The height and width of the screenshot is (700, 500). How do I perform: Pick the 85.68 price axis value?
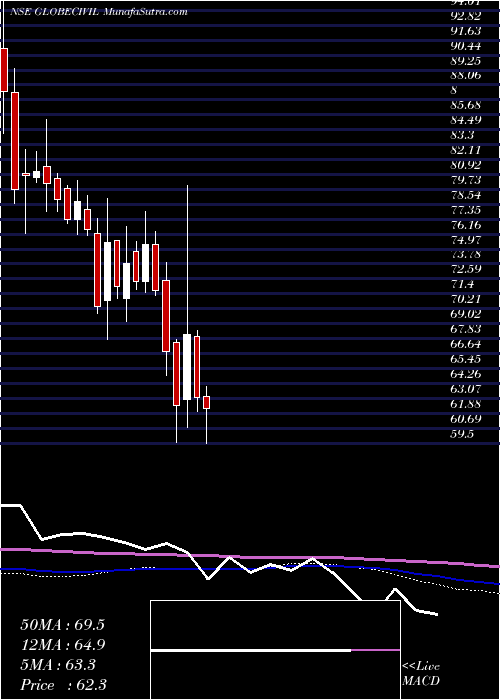click(x=466, y=105)
